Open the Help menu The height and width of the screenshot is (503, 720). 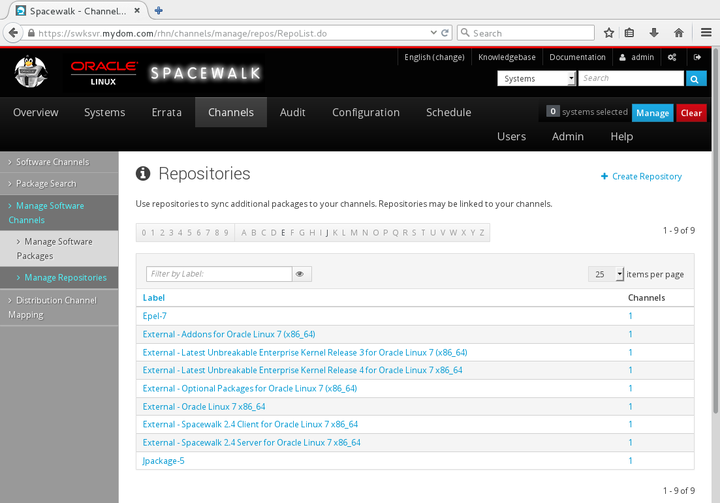coord(622,136)
